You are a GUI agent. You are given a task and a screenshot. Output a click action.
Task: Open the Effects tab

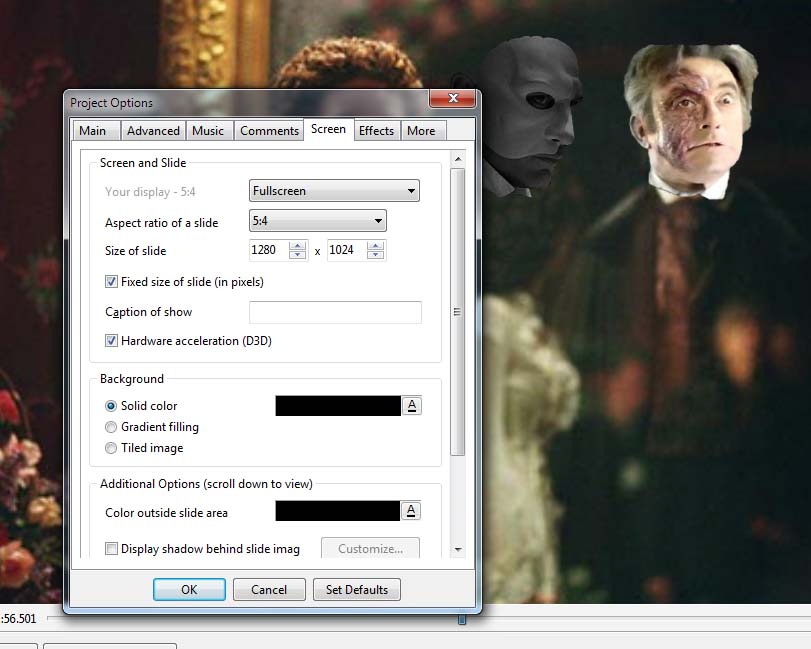[x=377, y=131]
